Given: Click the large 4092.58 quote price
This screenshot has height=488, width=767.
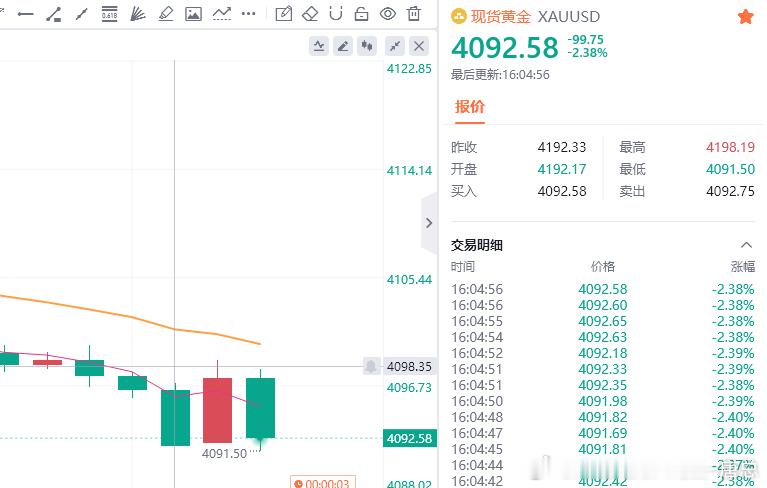Looking at the screenshot, I should coord(504,47).
